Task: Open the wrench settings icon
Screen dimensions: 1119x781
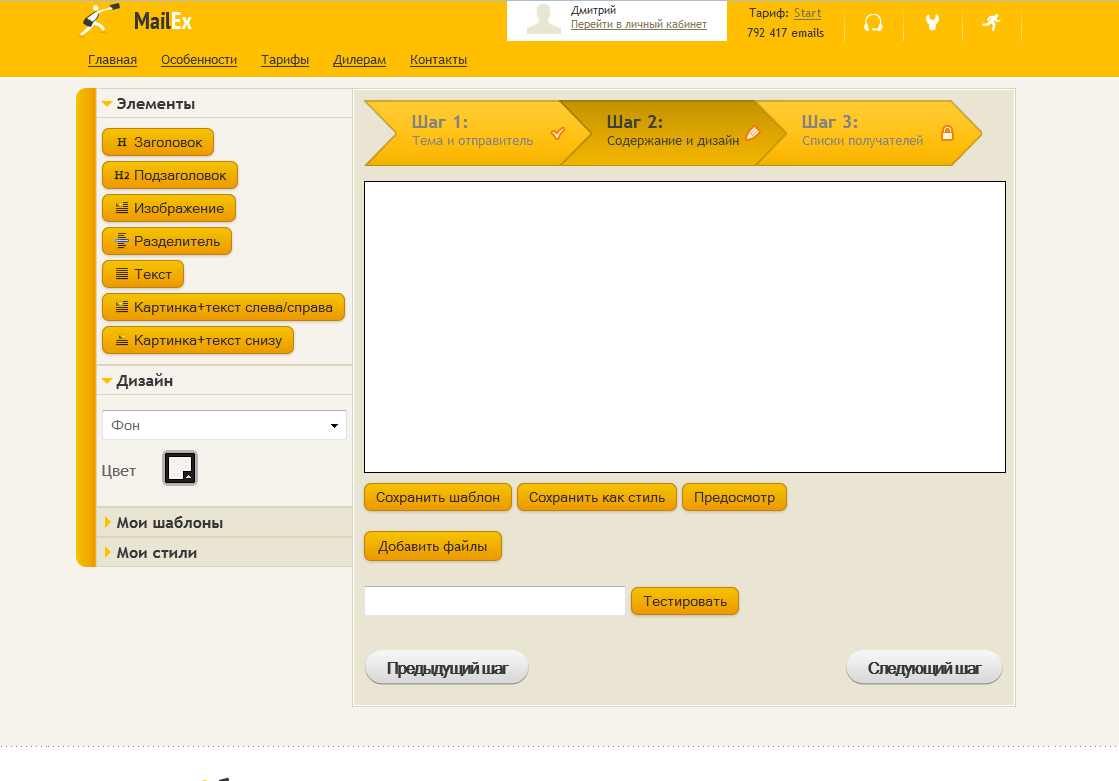Action: (932, 23)
